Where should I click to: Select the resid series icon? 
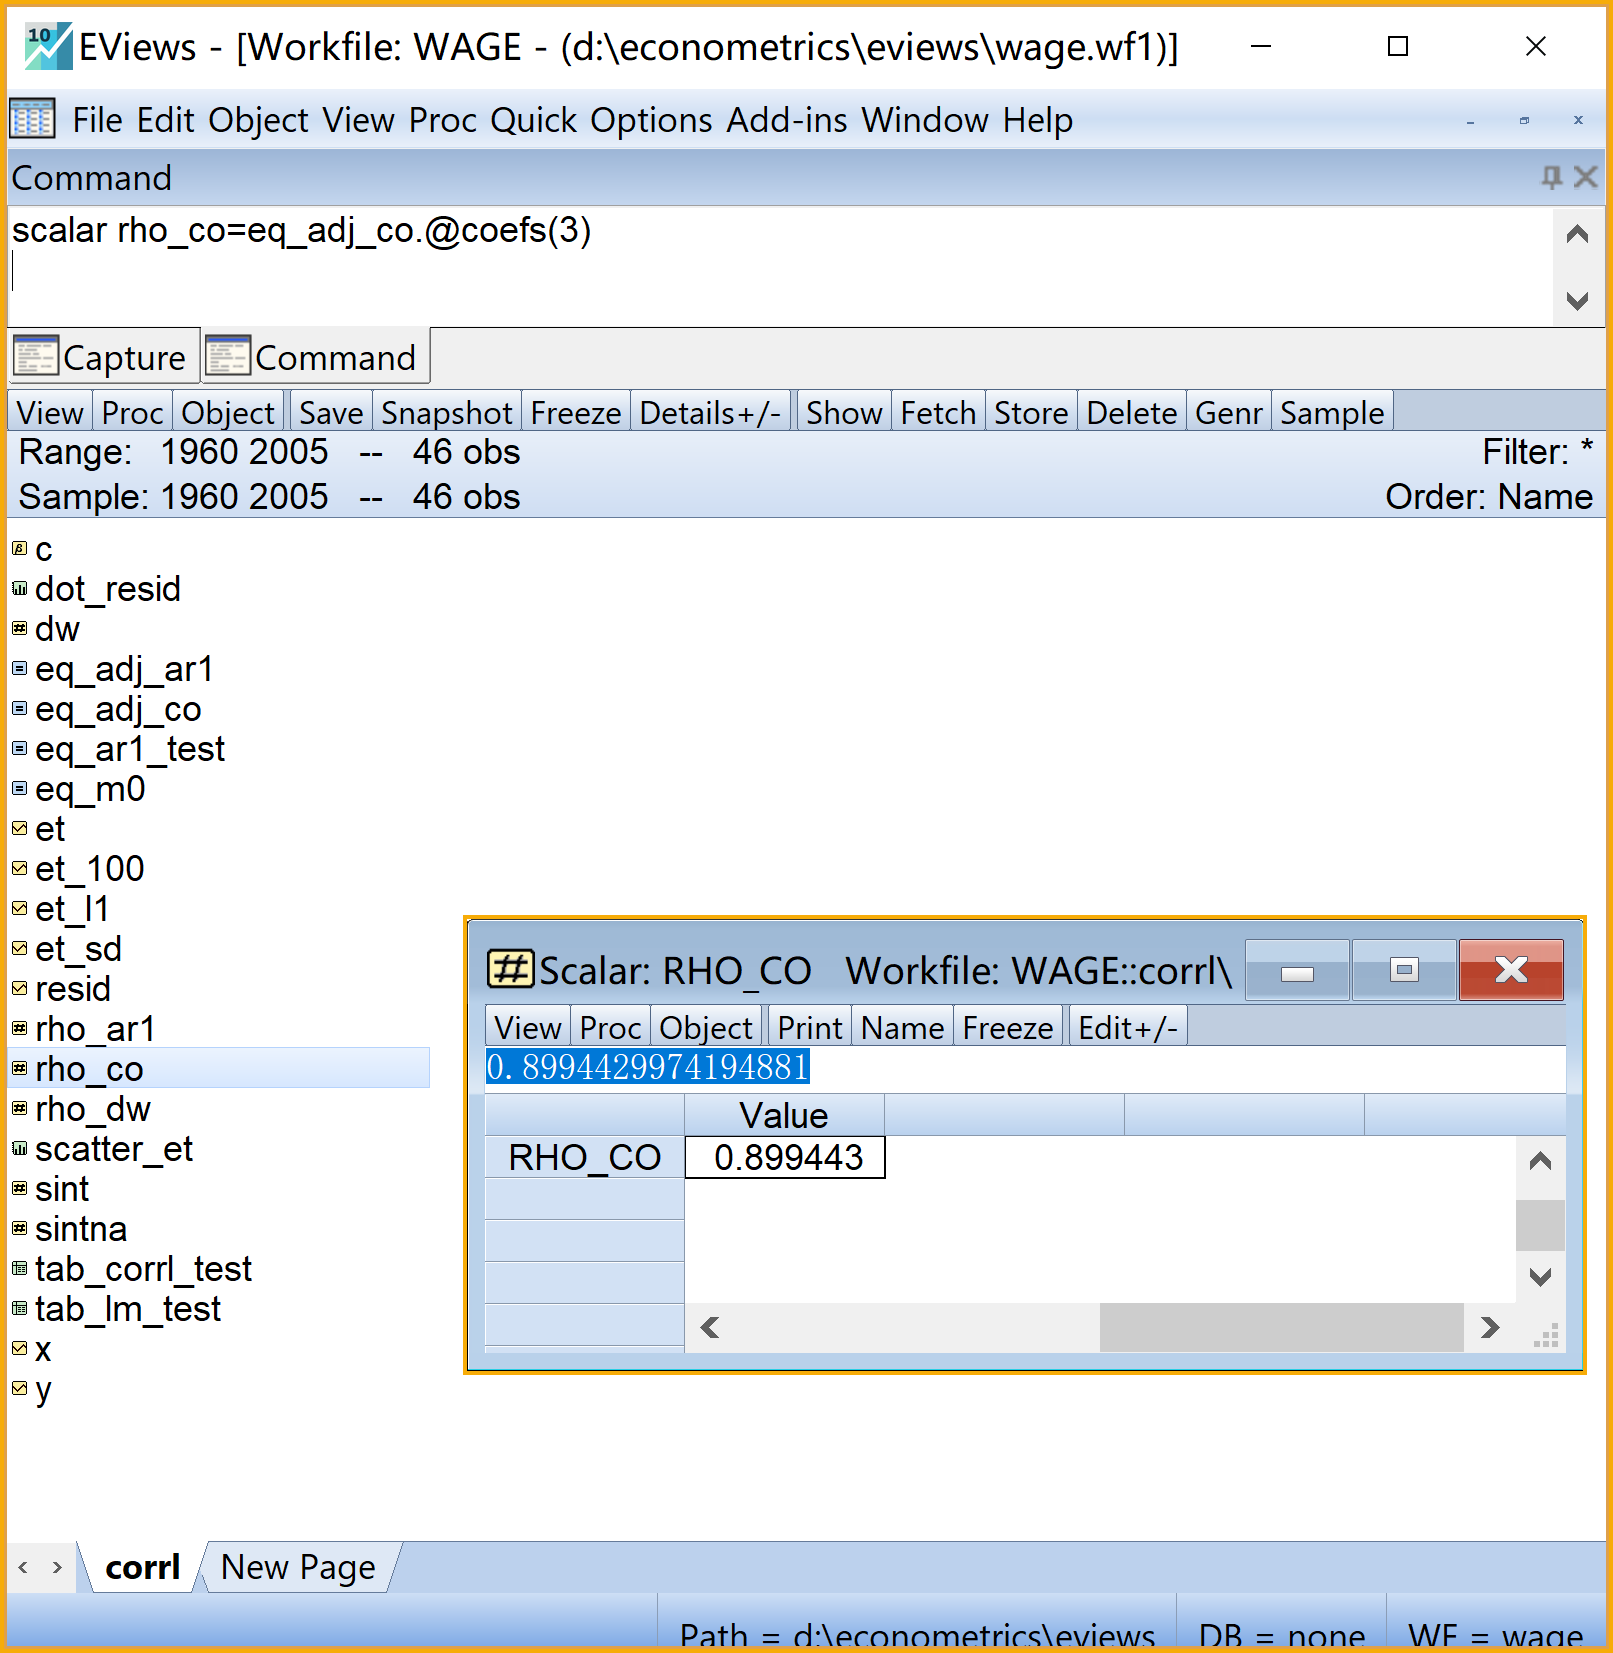[19, 988]
